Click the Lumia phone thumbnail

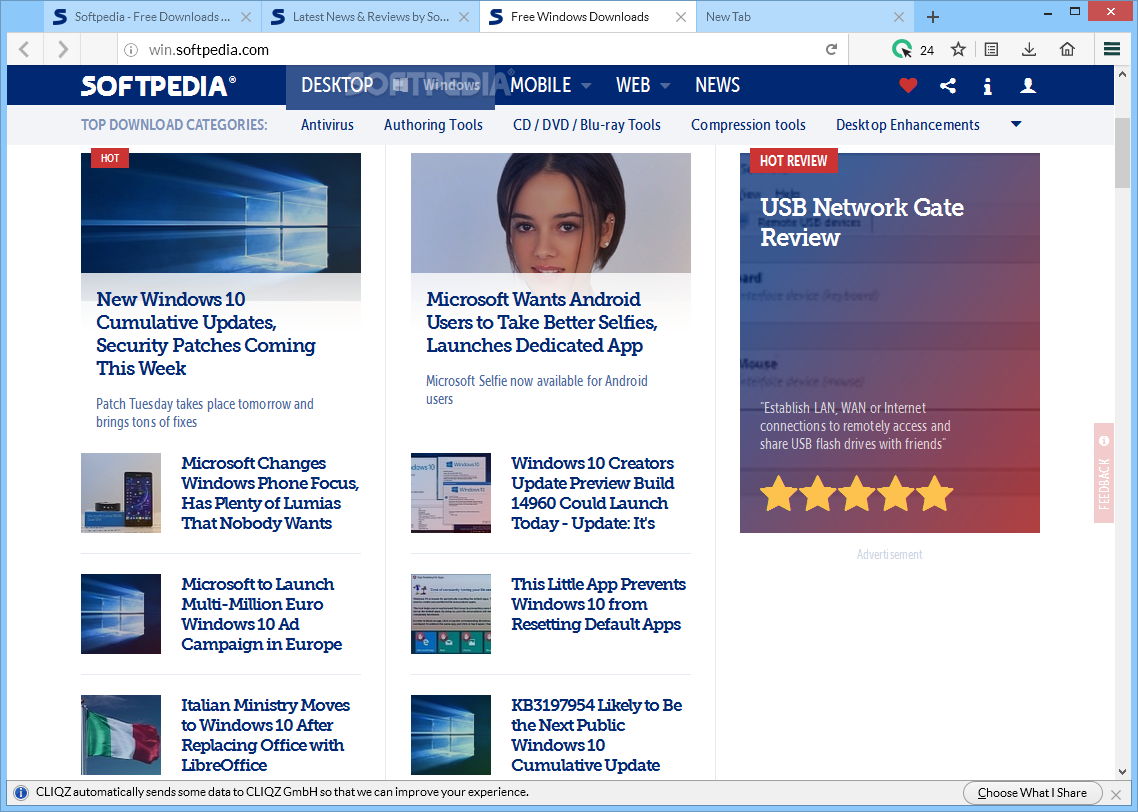point(120,493)
